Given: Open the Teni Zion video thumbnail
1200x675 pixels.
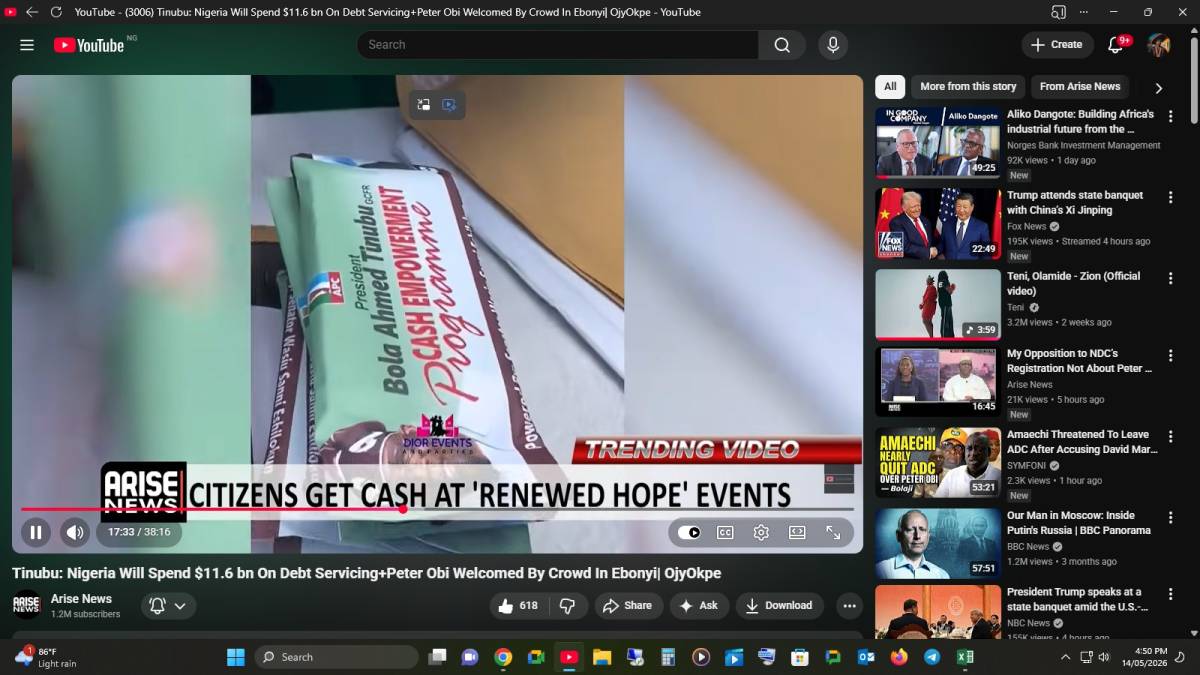Looking at the screenshot, I should click(x=938, y=304).
